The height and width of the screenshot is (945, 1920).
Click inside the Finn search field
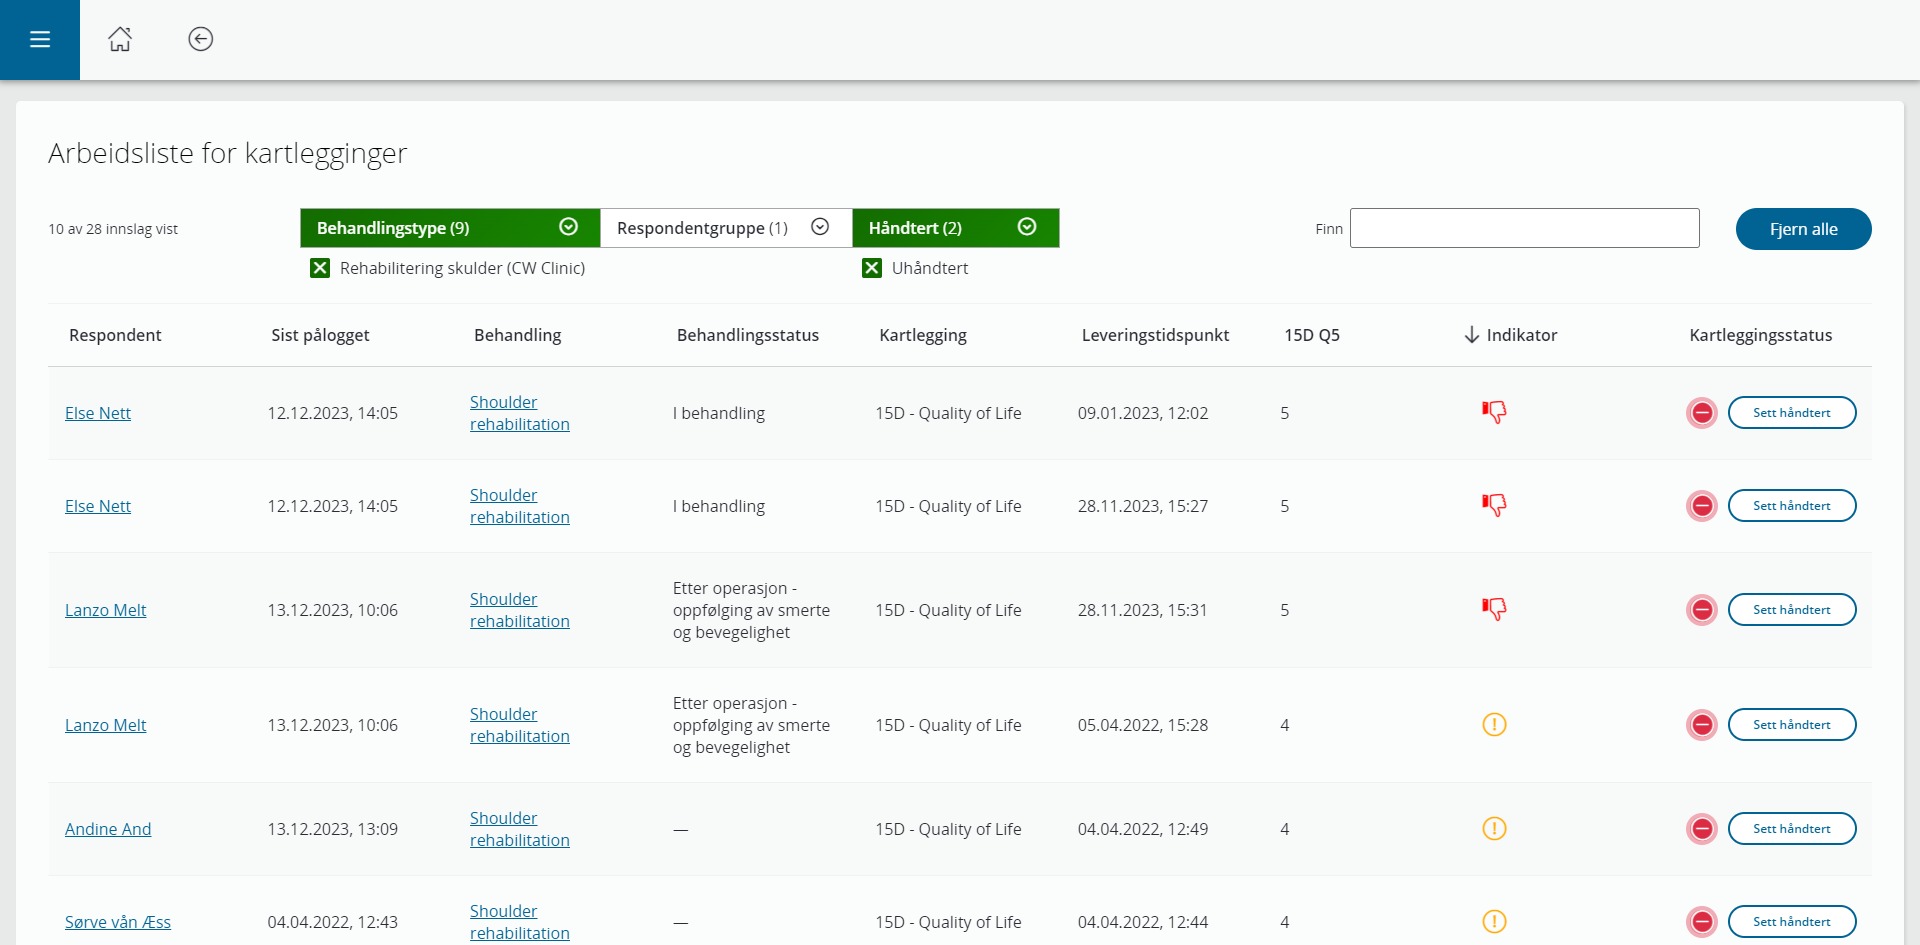1523,228
